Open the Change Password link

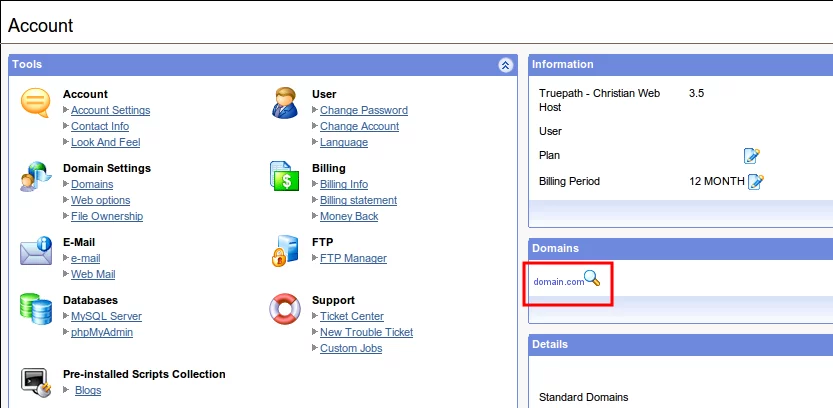[363, 111]
